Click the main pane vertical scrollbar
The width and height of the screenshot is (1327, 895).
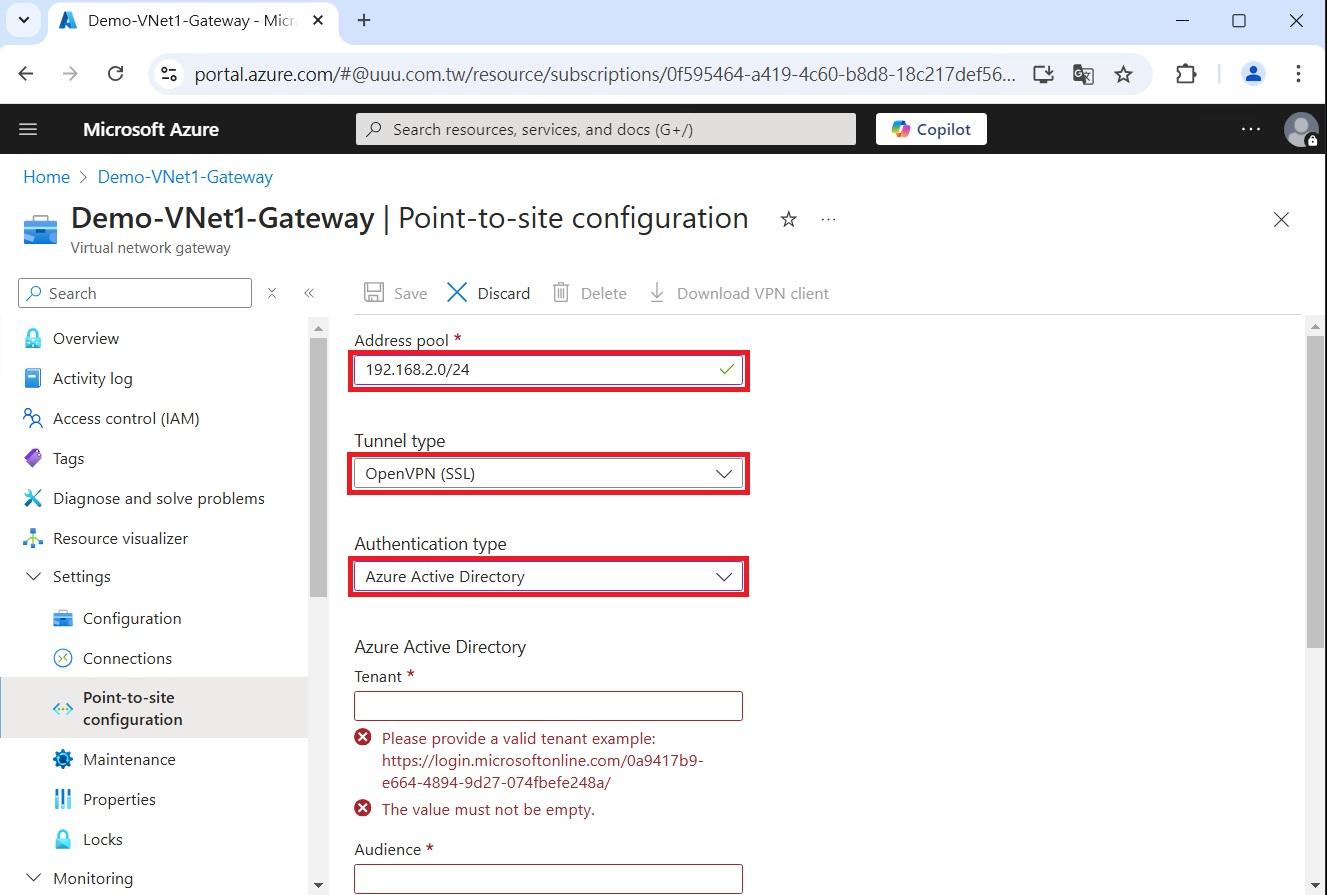click(1315, 490)
